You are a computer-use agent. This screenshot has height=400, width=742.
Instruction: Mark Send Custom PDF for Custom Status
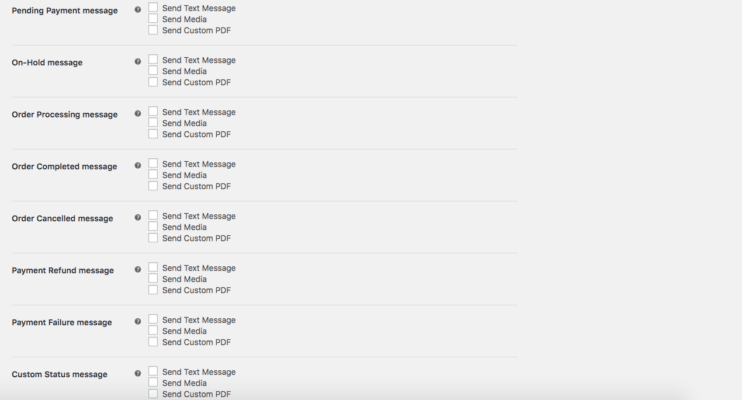pos(153,394)
